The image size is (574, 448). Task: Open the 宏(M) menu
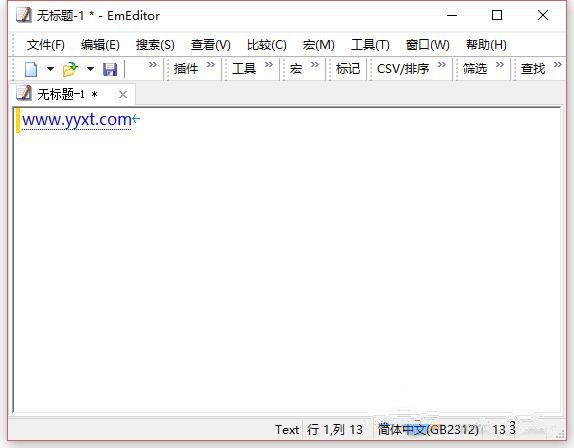pos(318,45)
